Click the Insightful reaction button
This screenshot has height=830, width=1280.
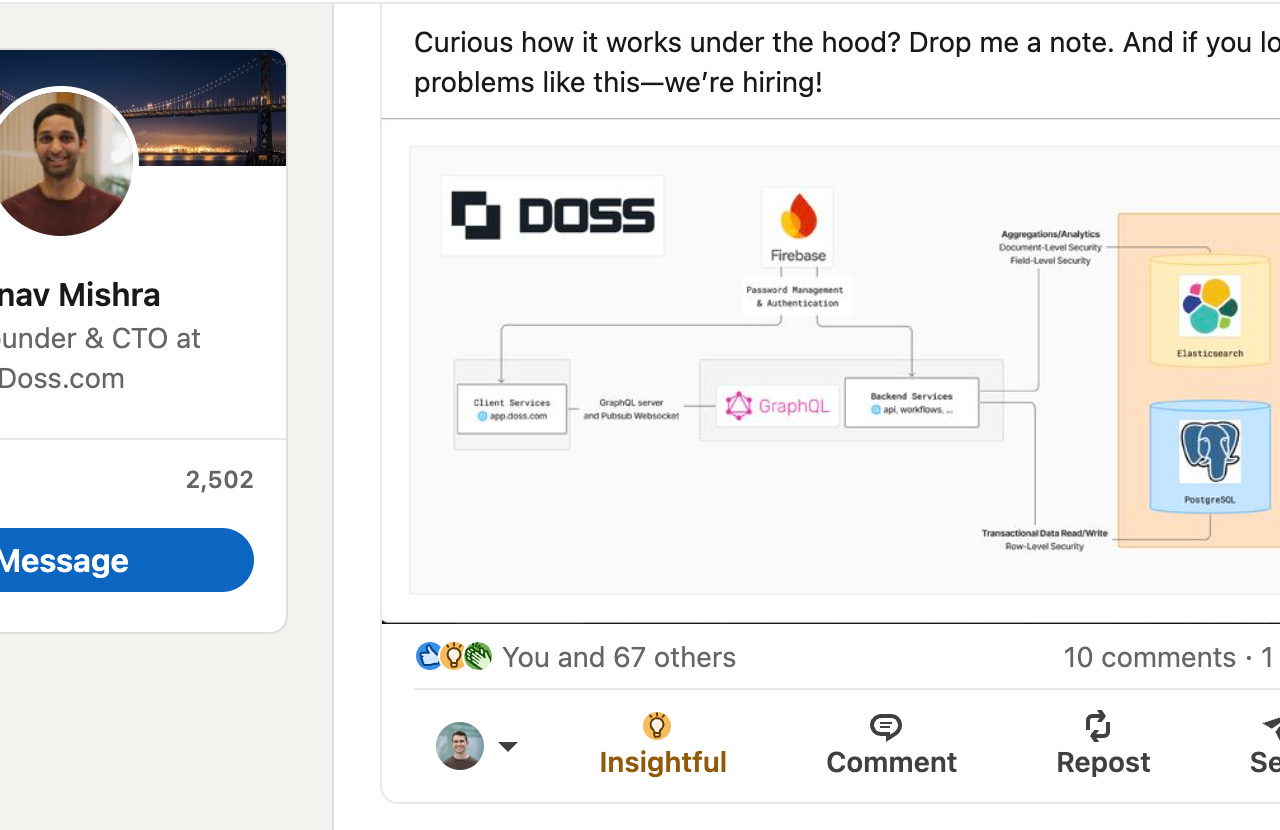click(x=663, y=745)
